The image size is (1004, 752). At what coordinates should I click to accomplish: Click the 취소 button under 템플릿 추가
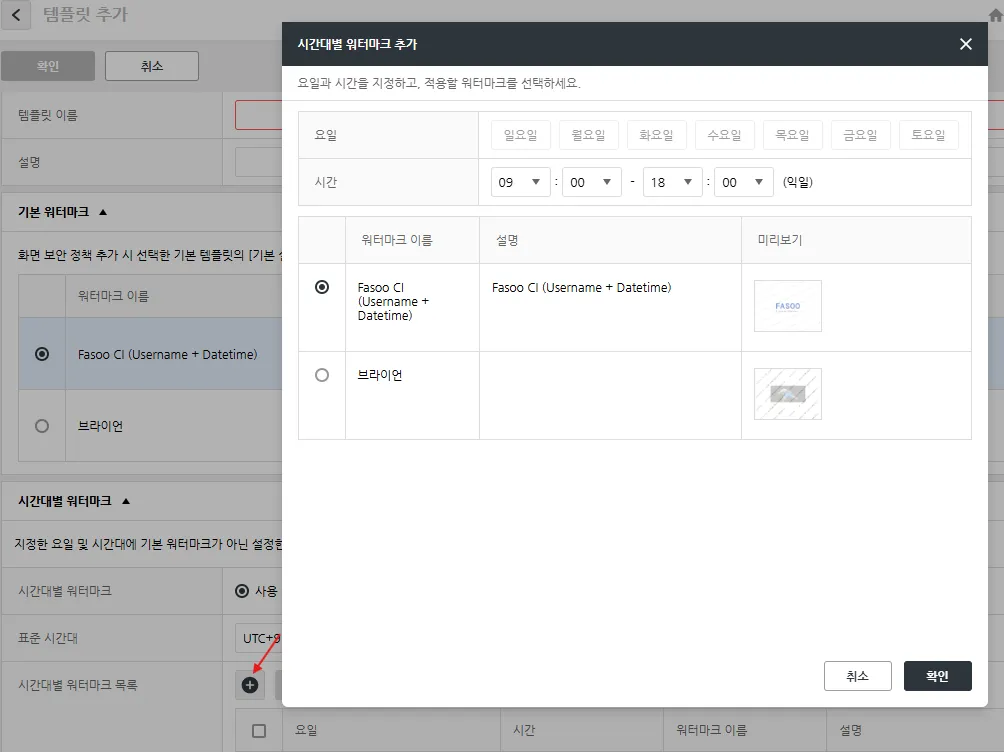[x=152, y=66]
